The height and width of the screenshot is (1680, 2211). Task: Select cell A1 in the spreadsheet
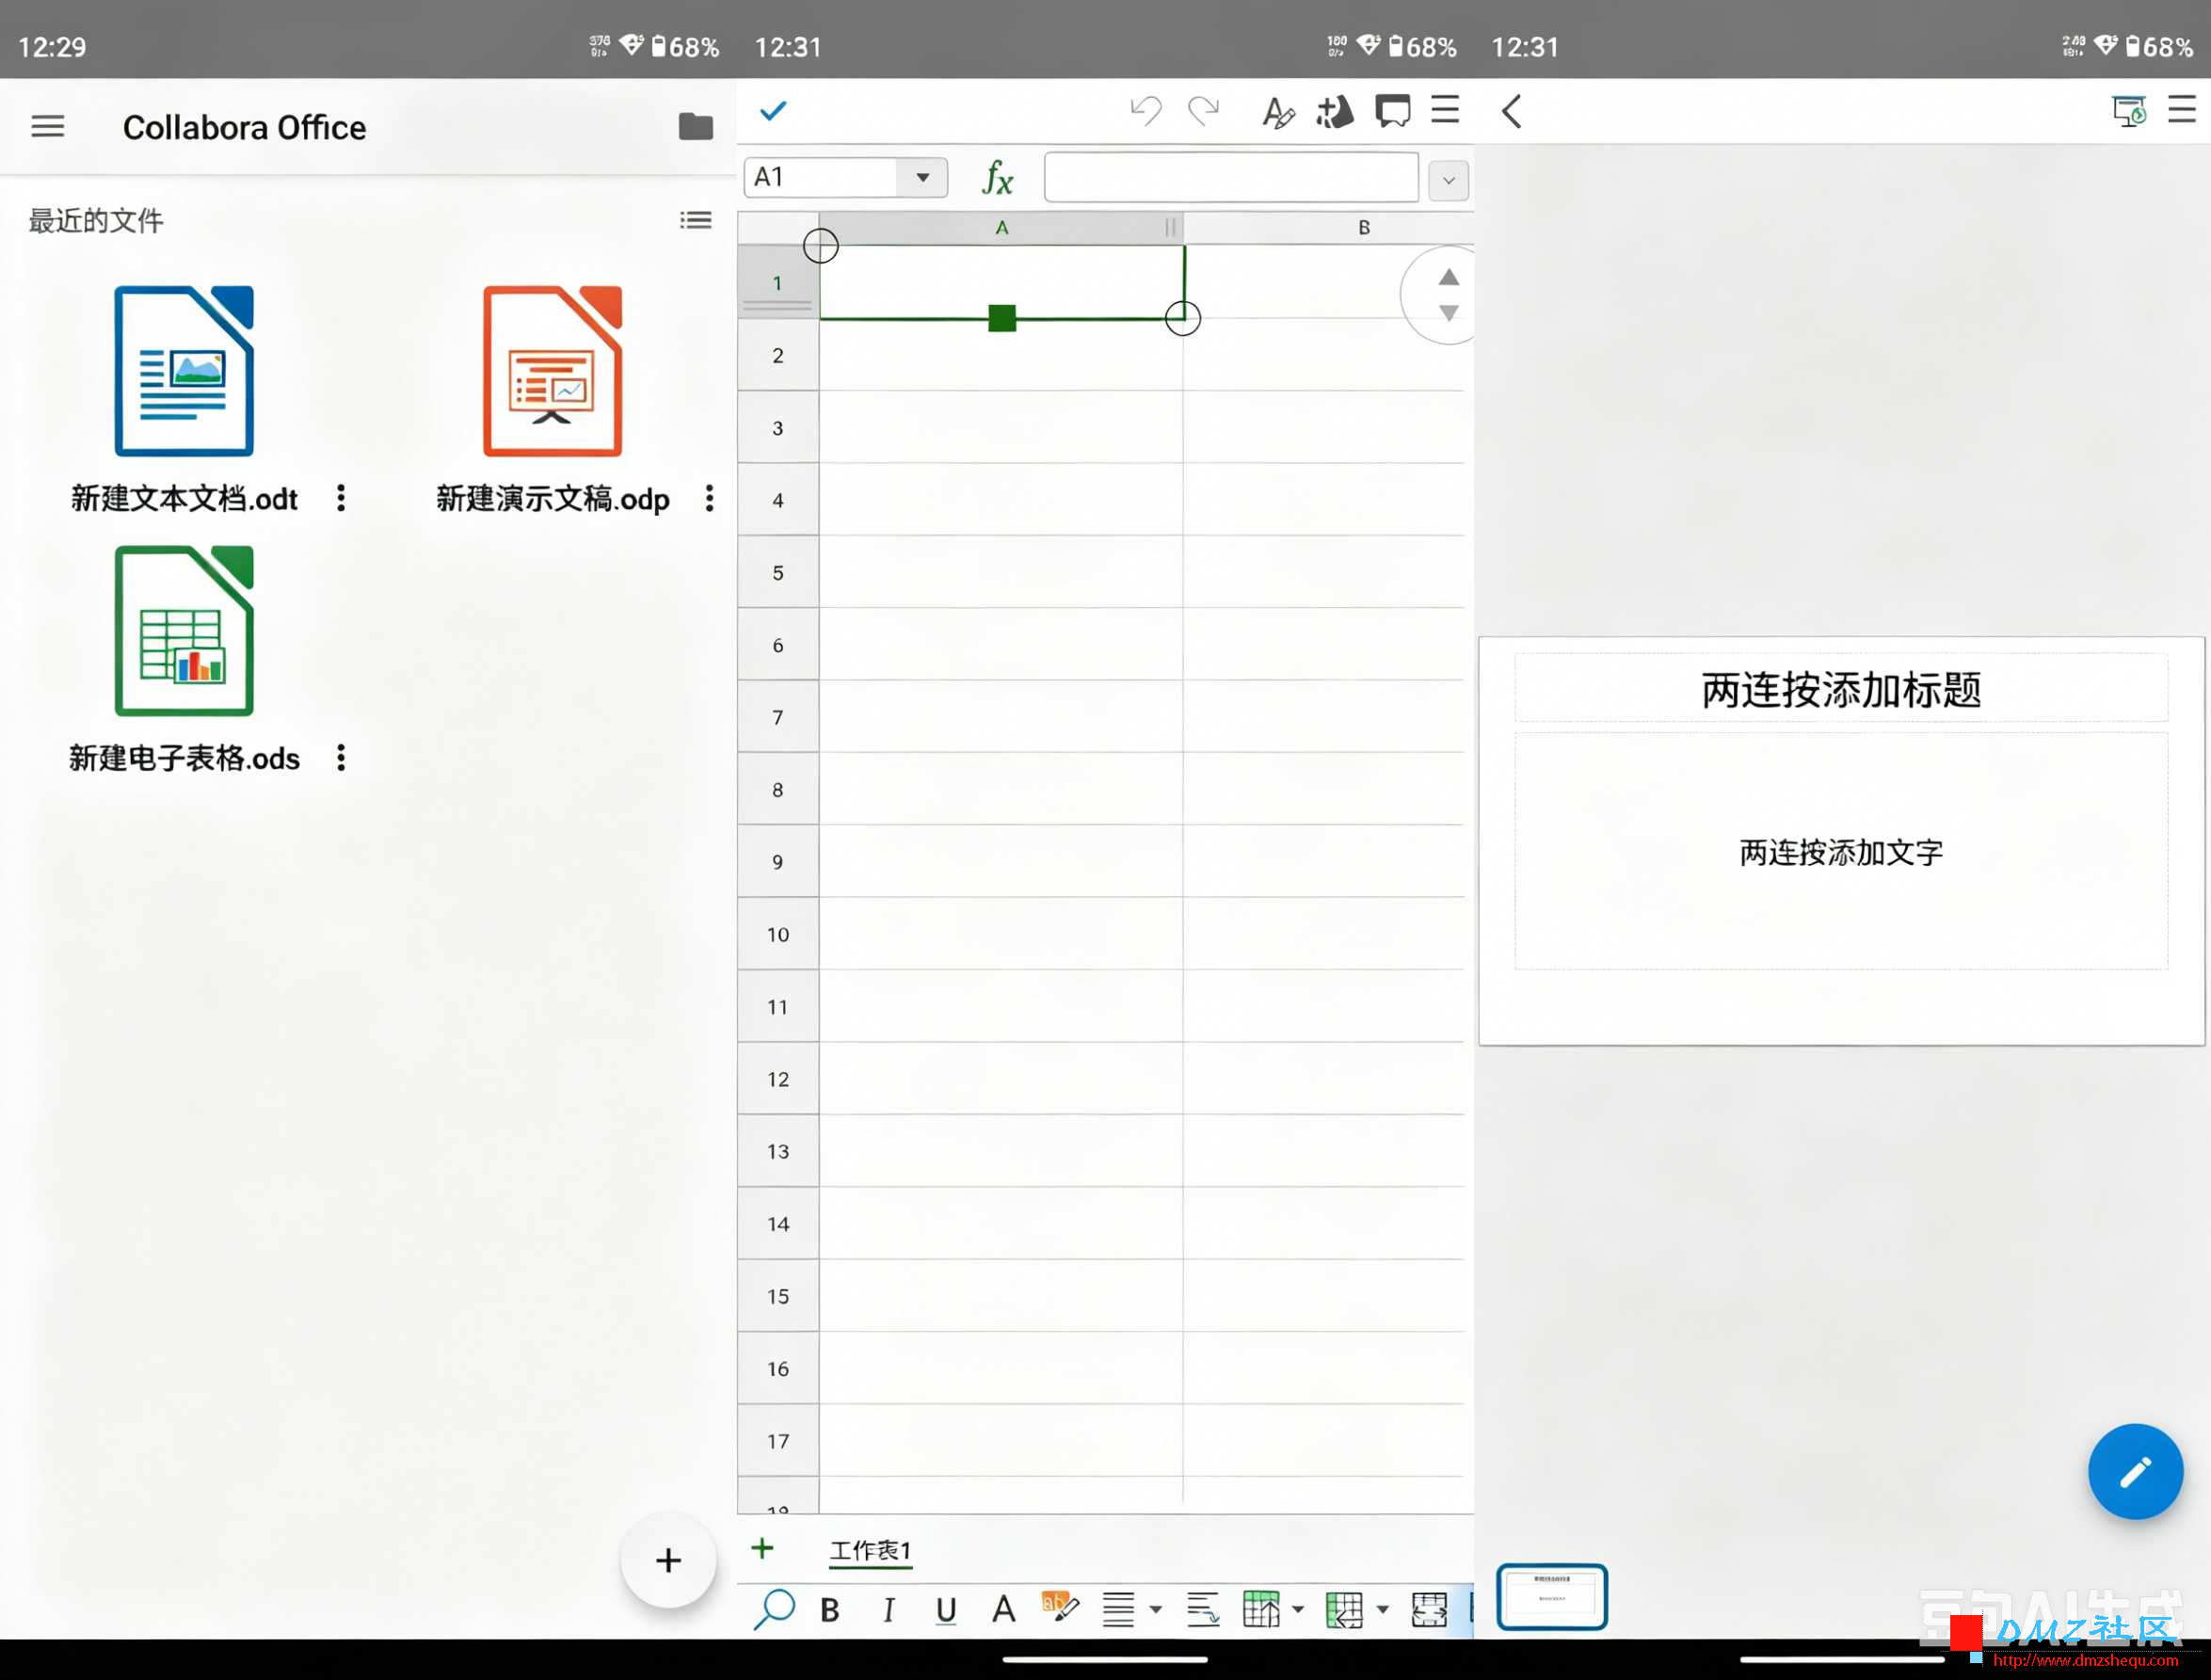coord(1001,282)
